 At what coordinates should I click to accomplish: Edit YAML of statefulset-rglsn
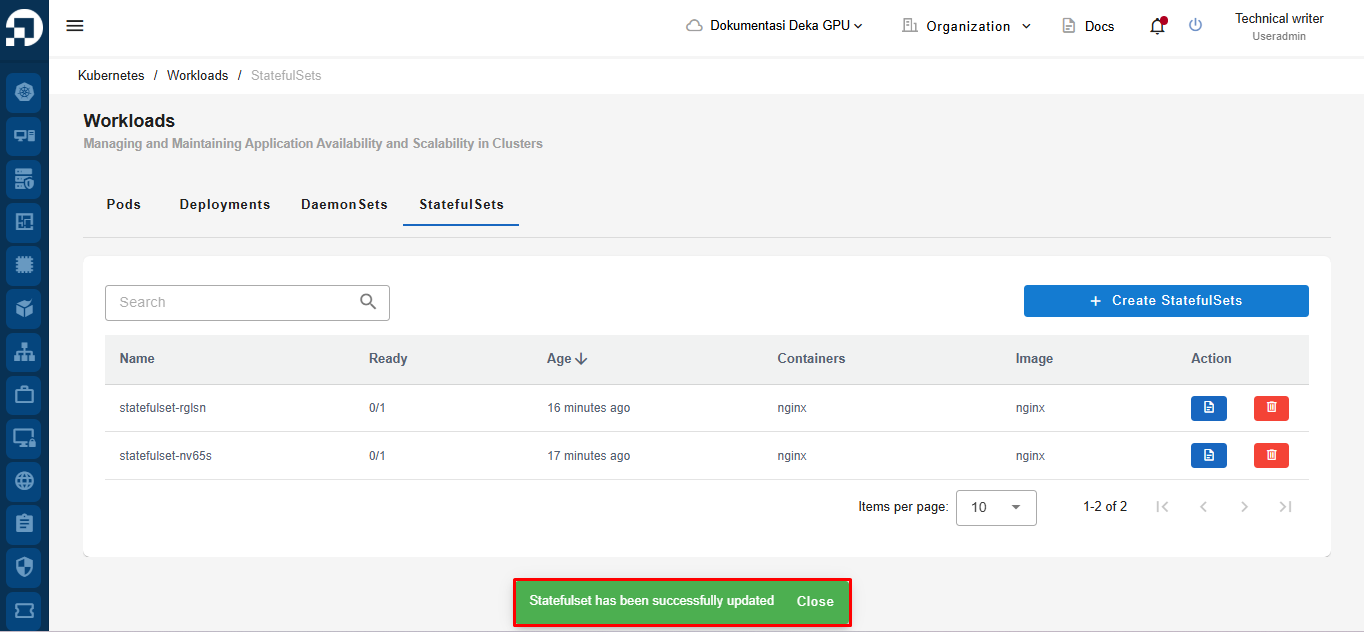(1208, 408)
